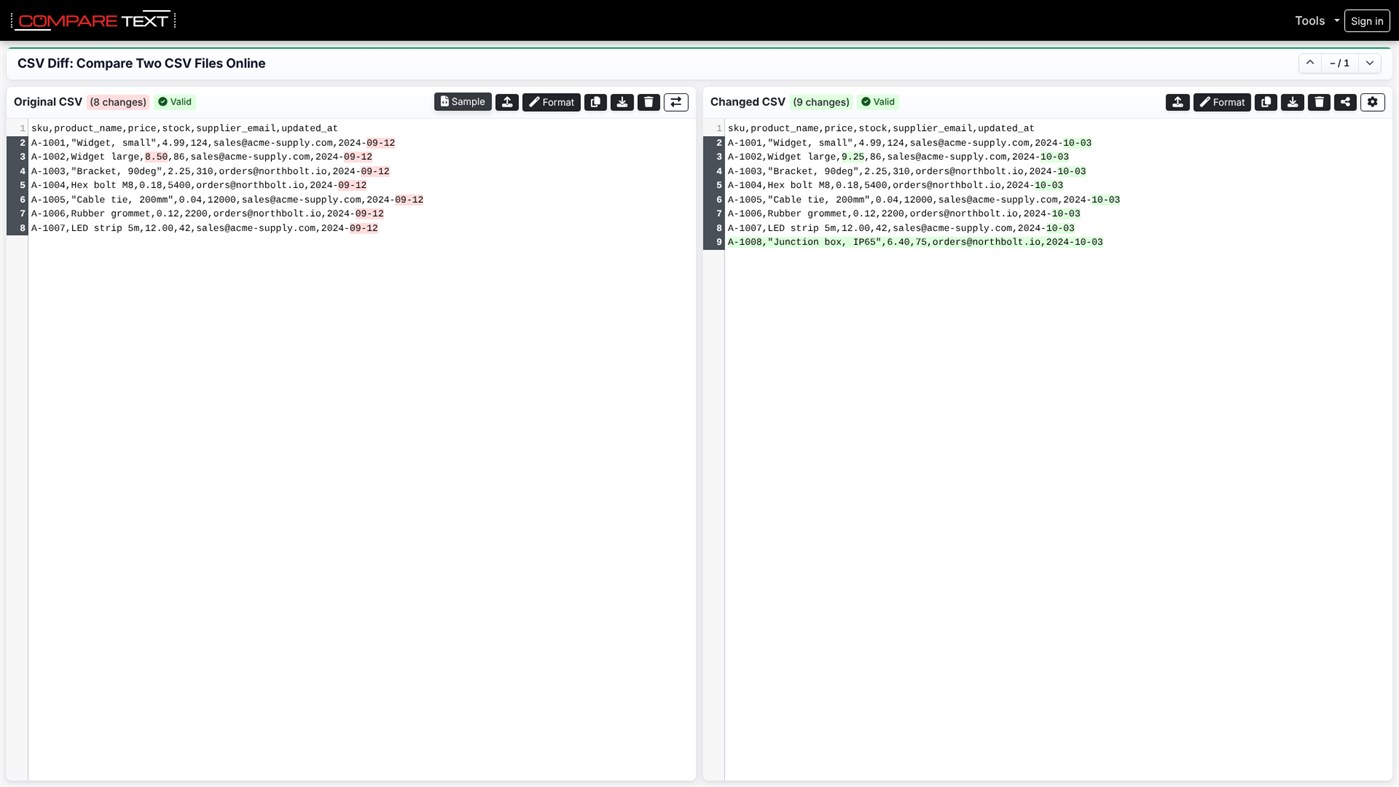Viewport: 1399px width, 787px height.
Task: Copy the Changed CSV contents
Action: click(1266, 102)
